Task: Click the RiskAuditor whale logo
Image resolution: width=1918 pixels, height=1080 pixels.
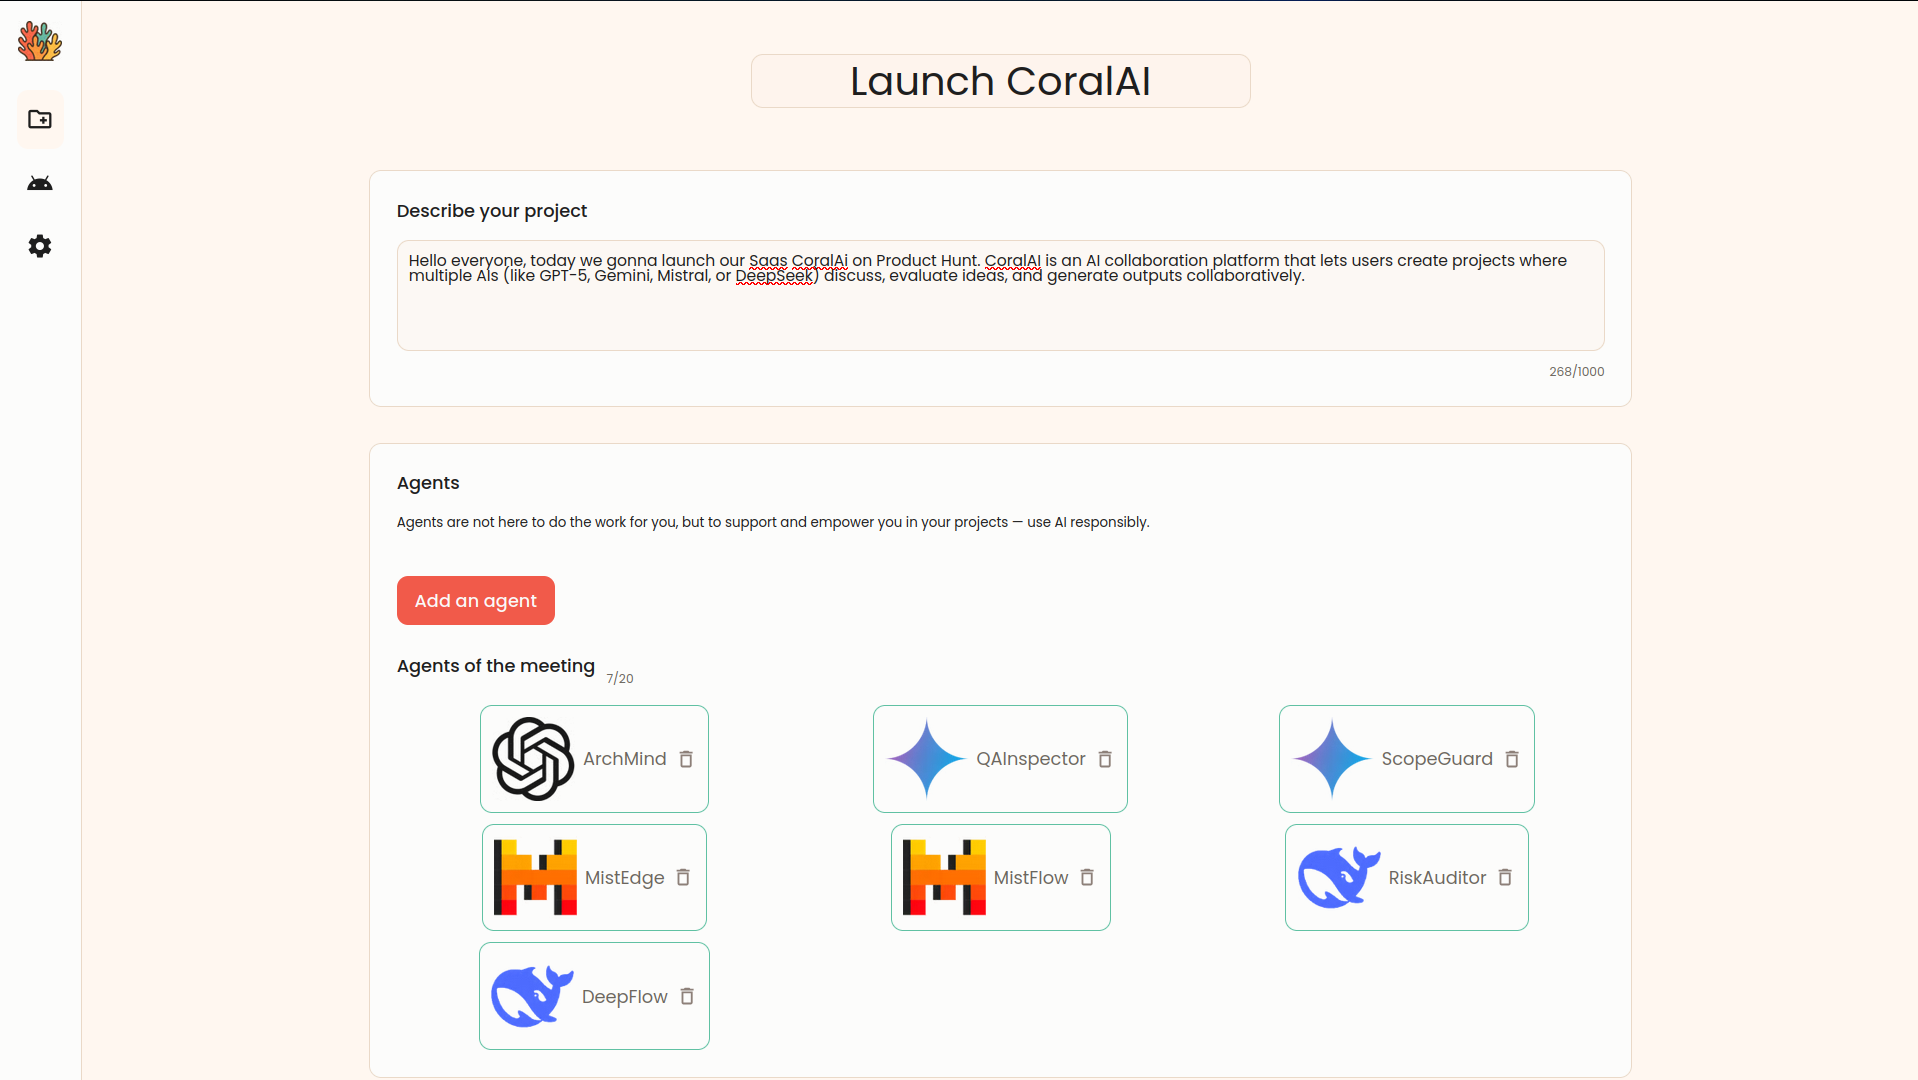Action: click(x=1338, y=877)
